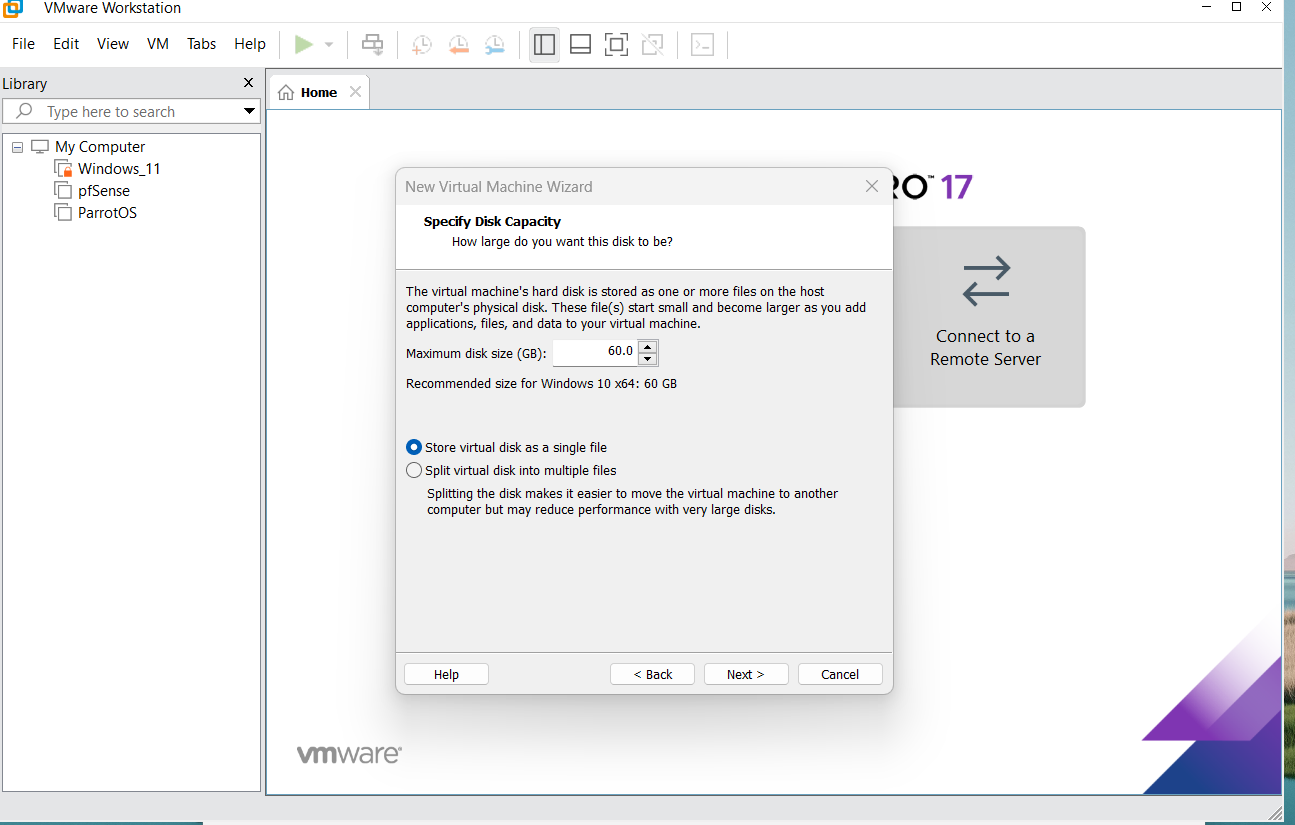Select the Windows_11 virtual machine
Viewport: 1295px width, 825px height.
(x=119, y=168)
